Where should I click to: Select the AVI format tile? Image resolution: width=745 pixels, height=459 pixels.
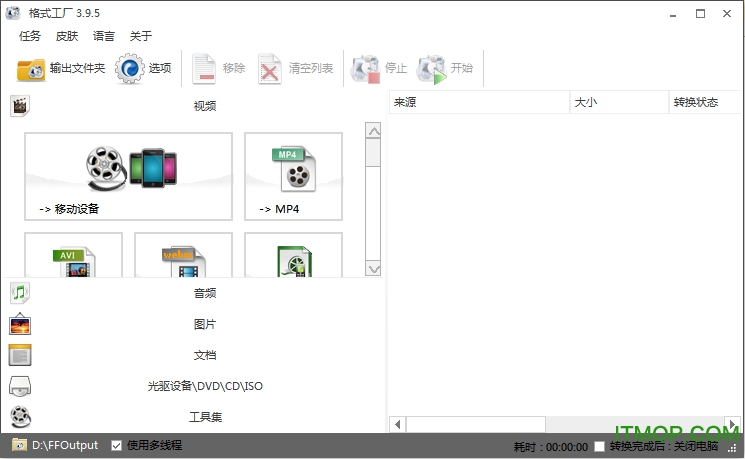click(x=73, y=257)
